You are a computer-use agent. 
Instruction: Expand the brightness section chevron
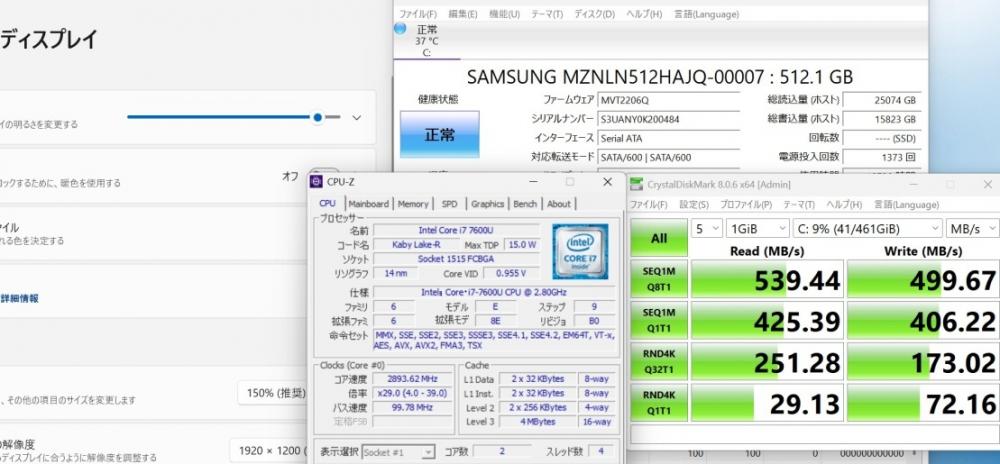click(357, 117)
